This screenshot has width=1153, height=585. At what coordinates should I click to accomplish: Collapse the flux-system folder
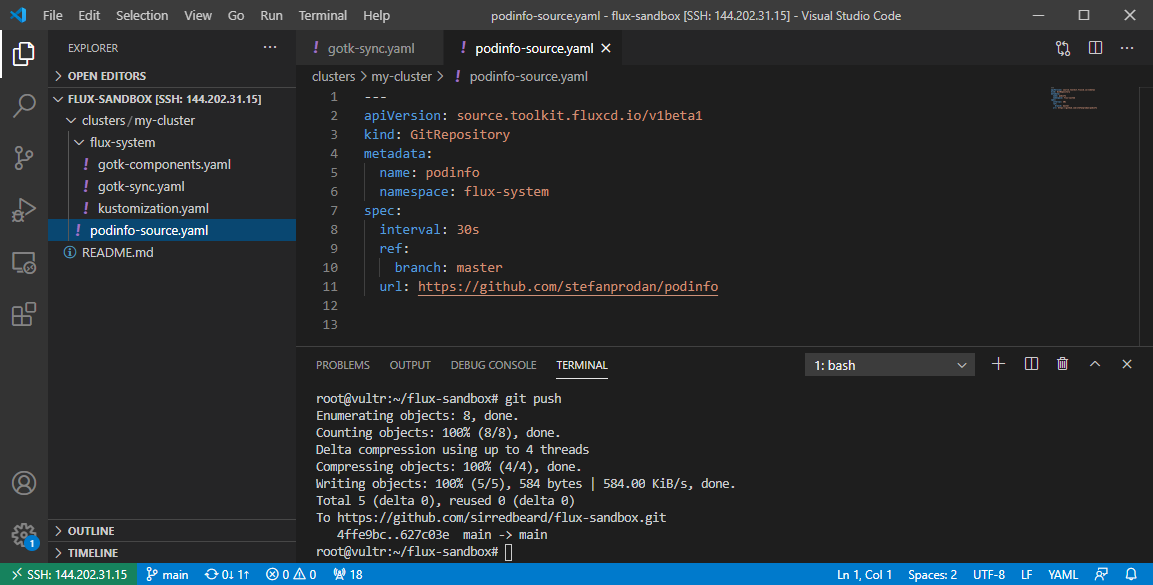click(x=172, y=143)
